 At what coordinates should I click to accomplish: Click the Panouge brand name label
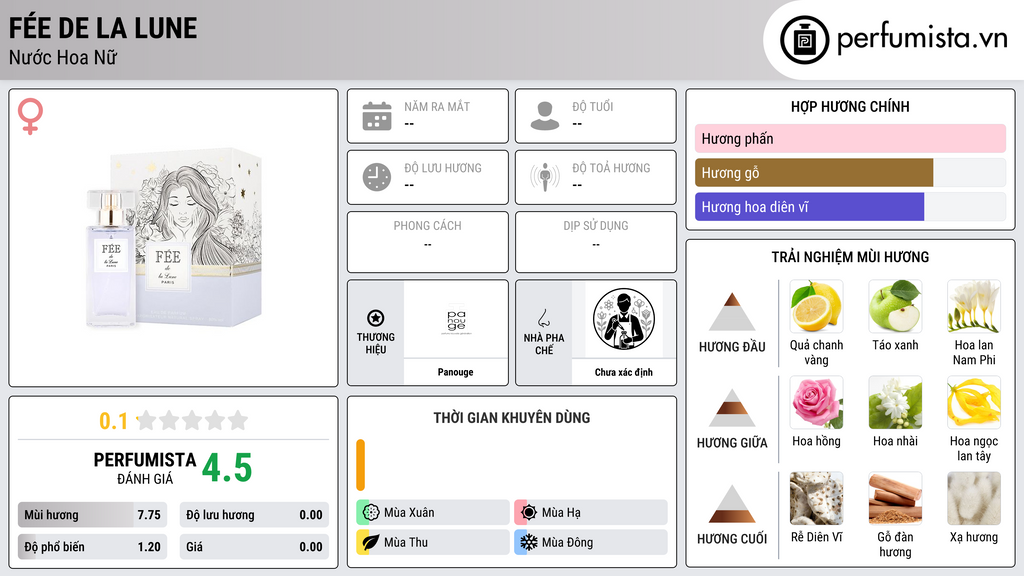pos(455,372)
